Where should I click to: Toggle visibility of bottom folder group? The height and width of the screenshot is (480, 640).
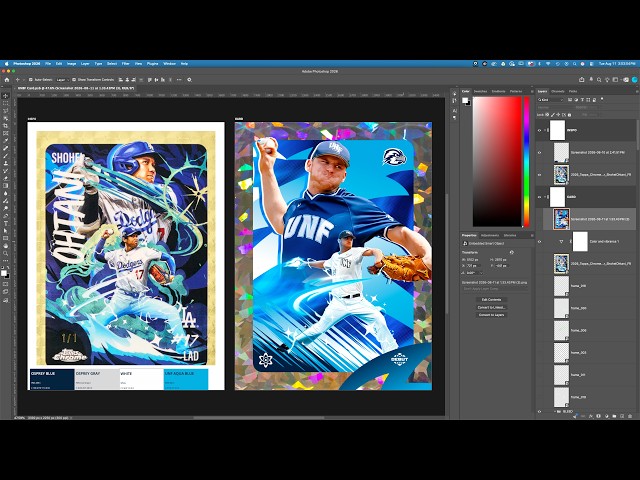540,411
